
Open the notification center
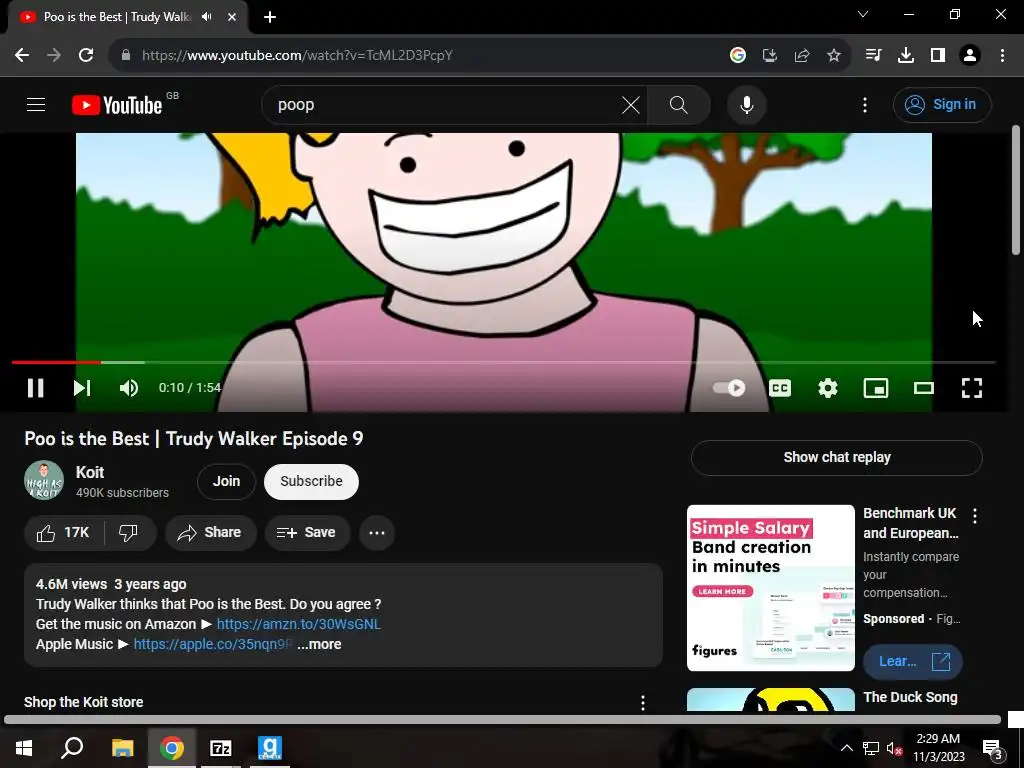click(993, 748)
